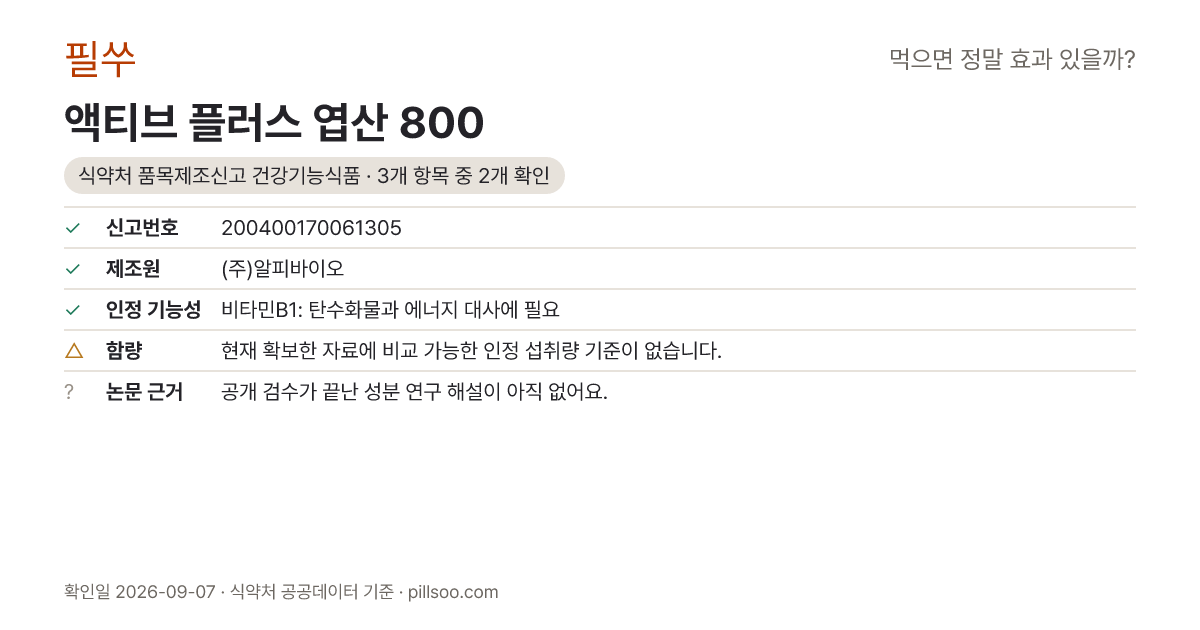Image resolution: width=1200 pixels, height=630 pixels.
Task: Select the 식약처 품목제조신고 건강기능식품 badge
Action: coord(314,176)
